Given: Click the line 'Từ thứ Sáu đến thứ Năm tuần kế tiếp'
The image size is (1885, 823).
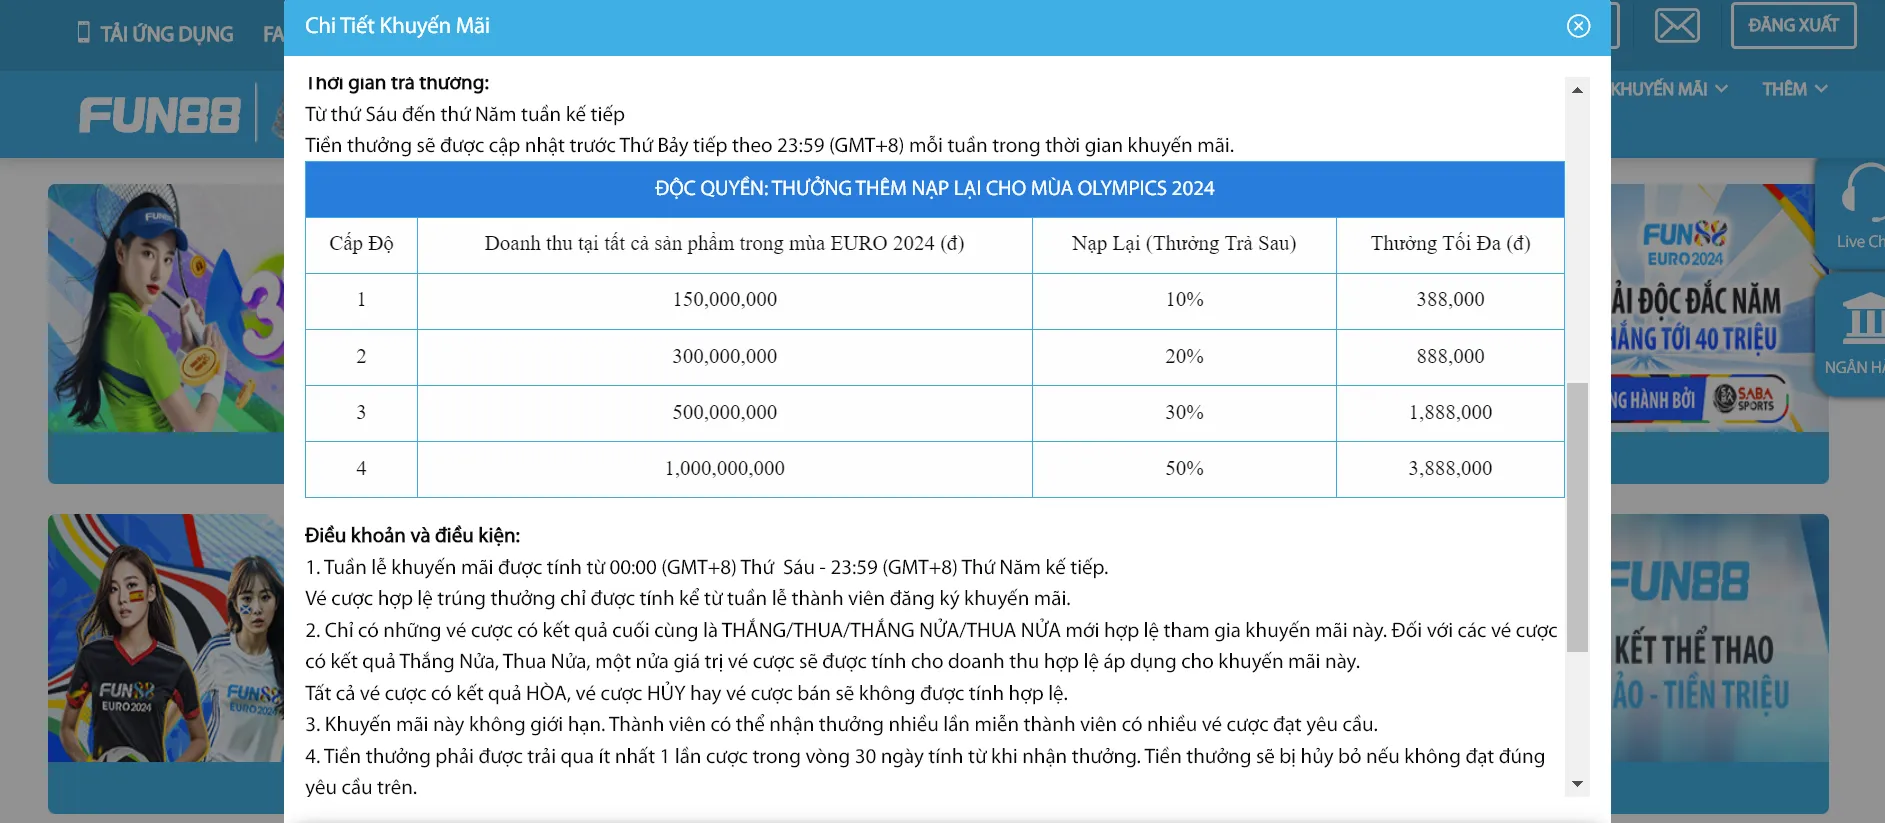Looking at the screenshot, I should [465, 115].
